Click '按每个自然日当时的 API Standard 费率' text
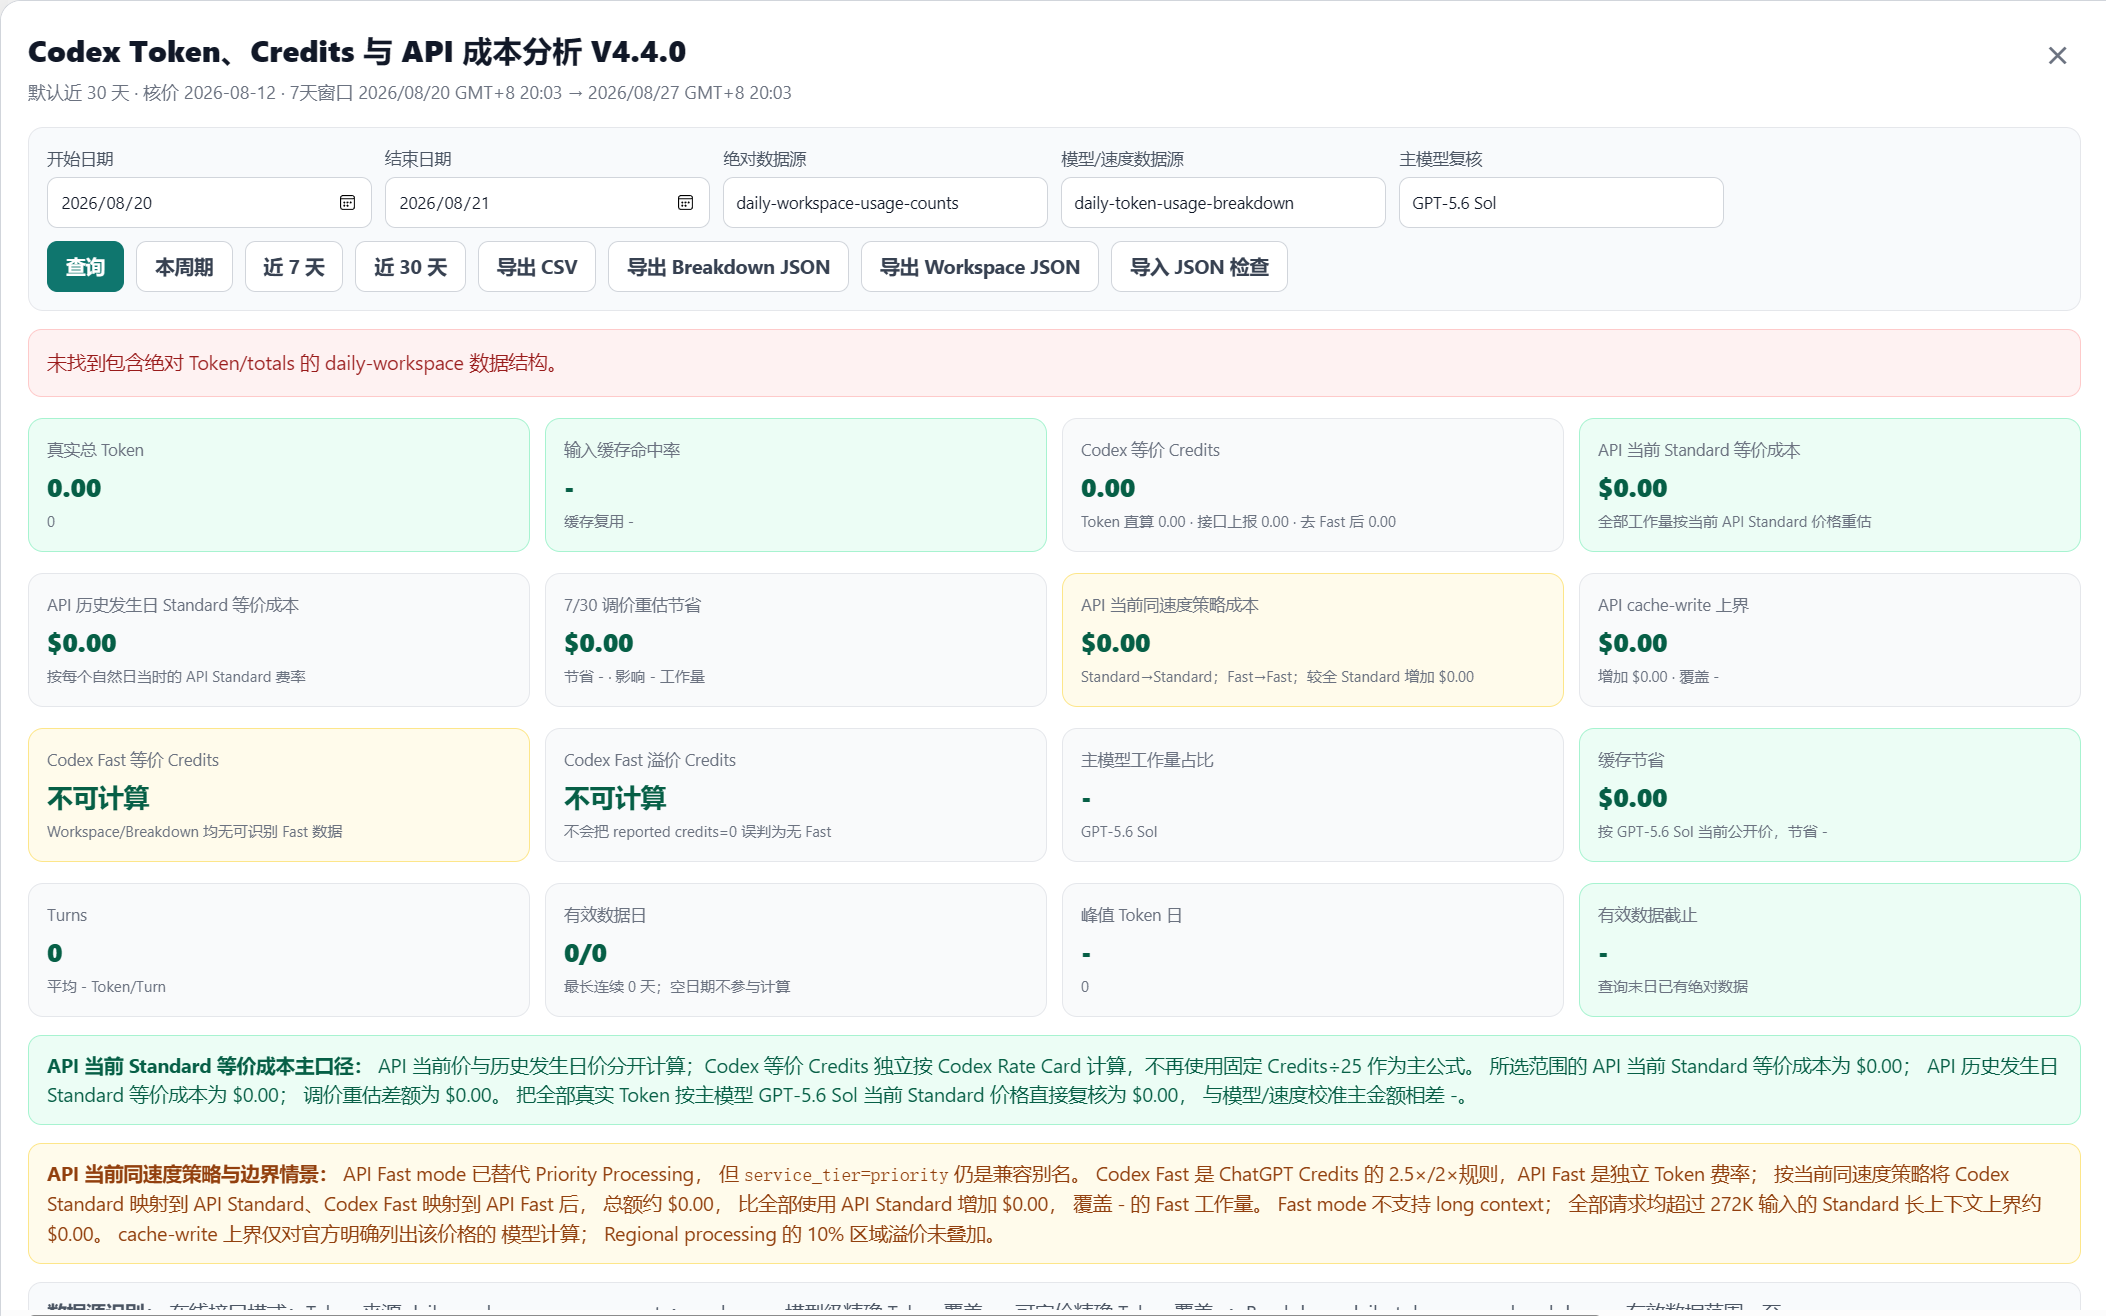The height and width of the screenshot is (1316, 2106). 176,677
